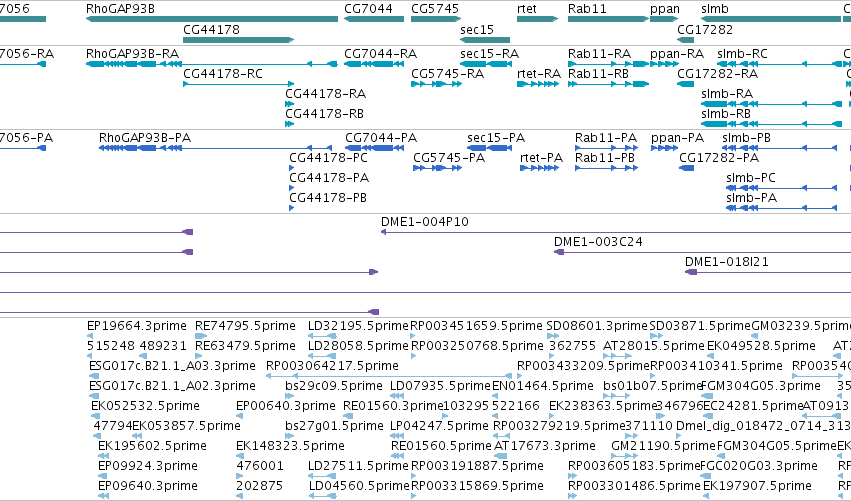Image resolution: width=851 pixels, height=501 pixels.
Task: Select BAC clone DME1-003C24
Action: 598,242
